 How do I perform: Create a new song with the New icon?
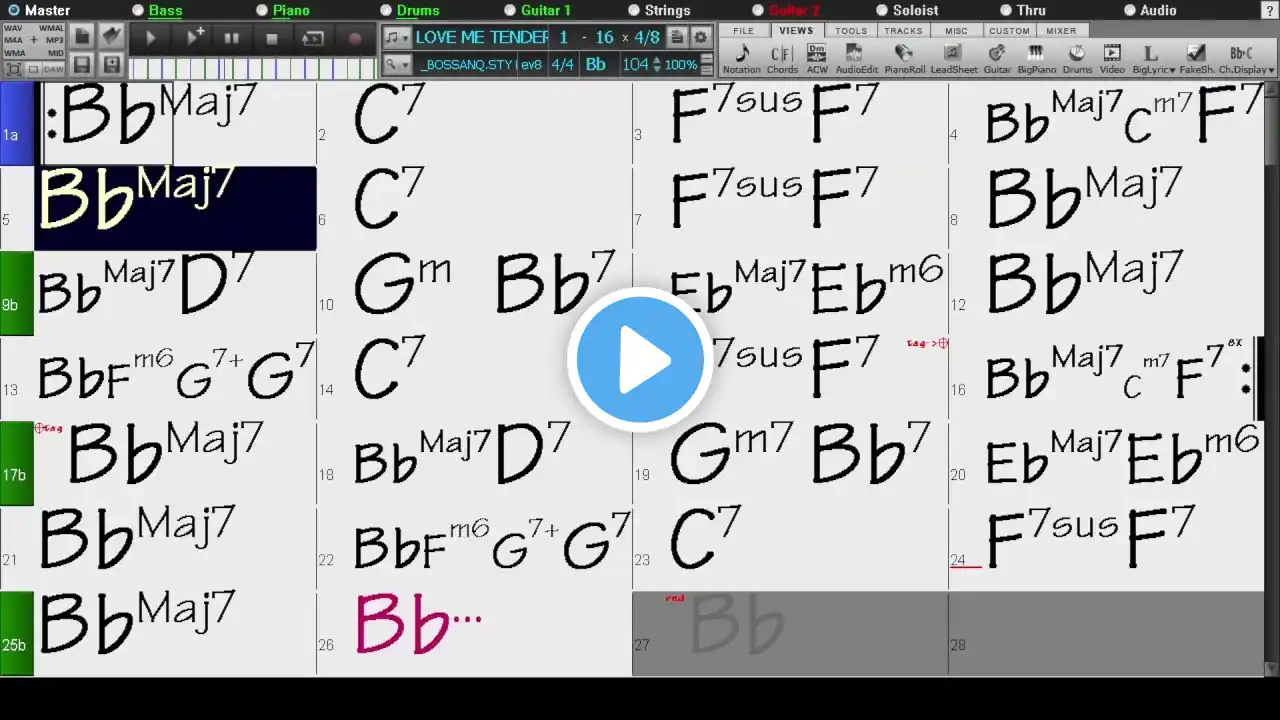pyautogui.click(x=83, y=37)
